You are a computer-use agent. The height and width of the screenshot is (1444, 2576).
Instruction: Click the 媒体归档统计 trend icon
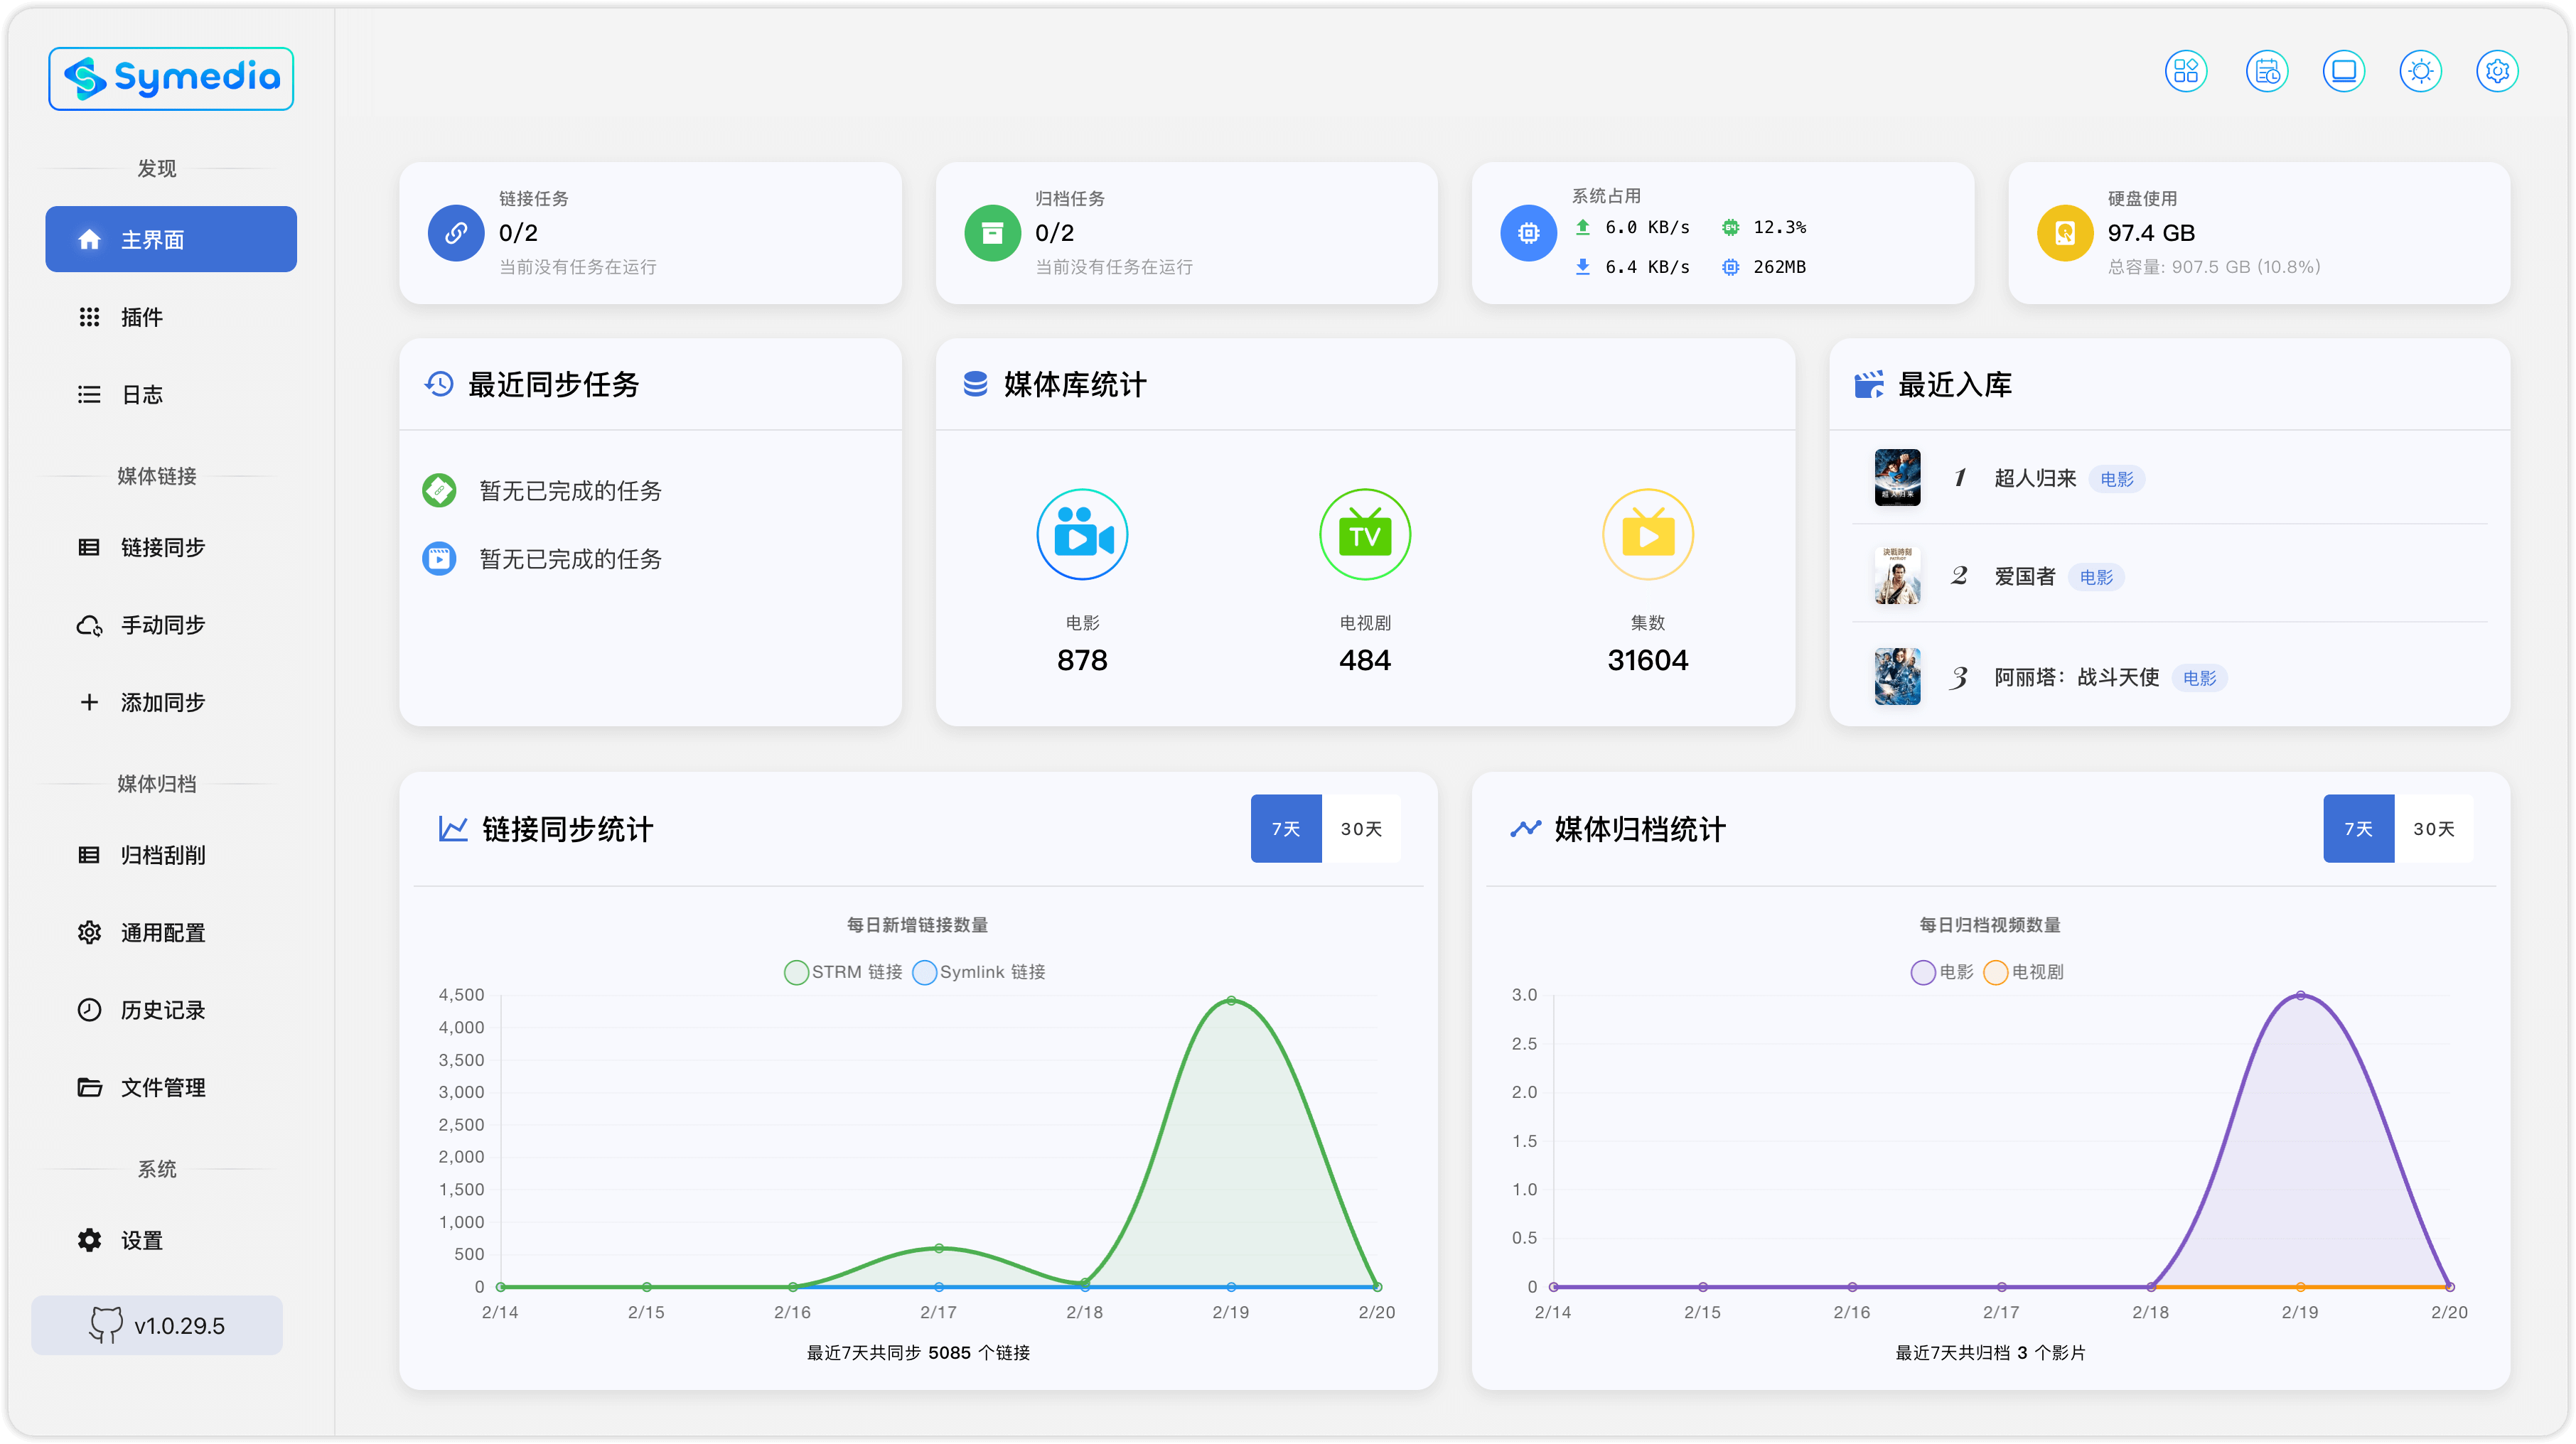(1525, 828)
